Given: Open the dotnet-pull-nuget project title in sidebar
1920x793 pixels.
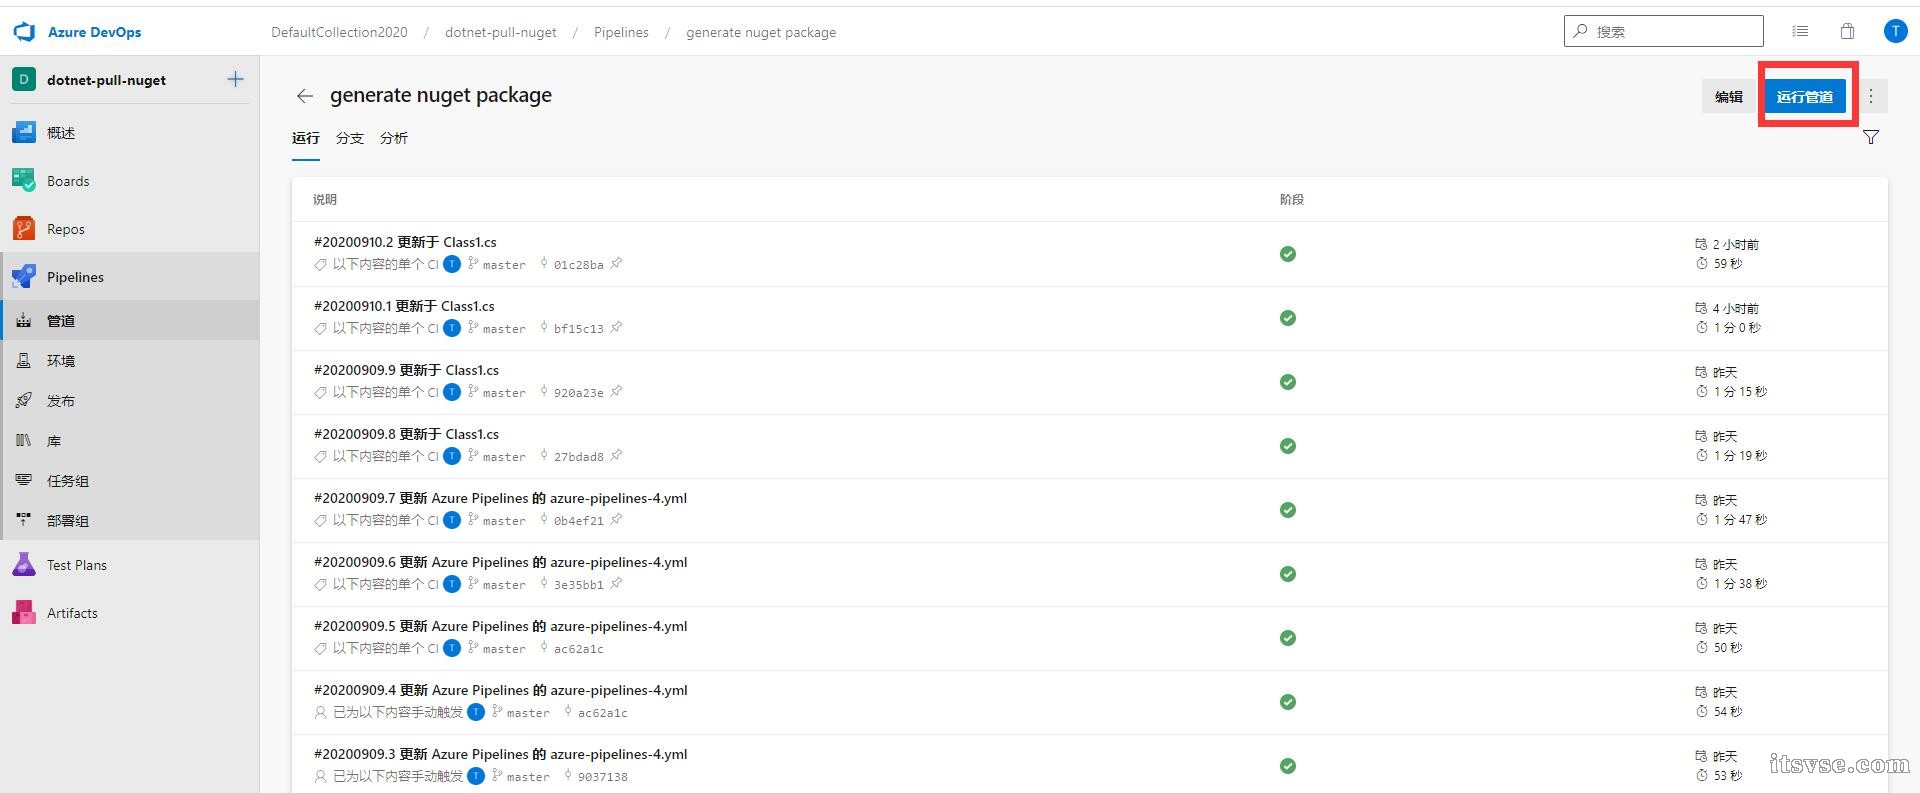Looking at the screenshot, I should pos(107,80).
